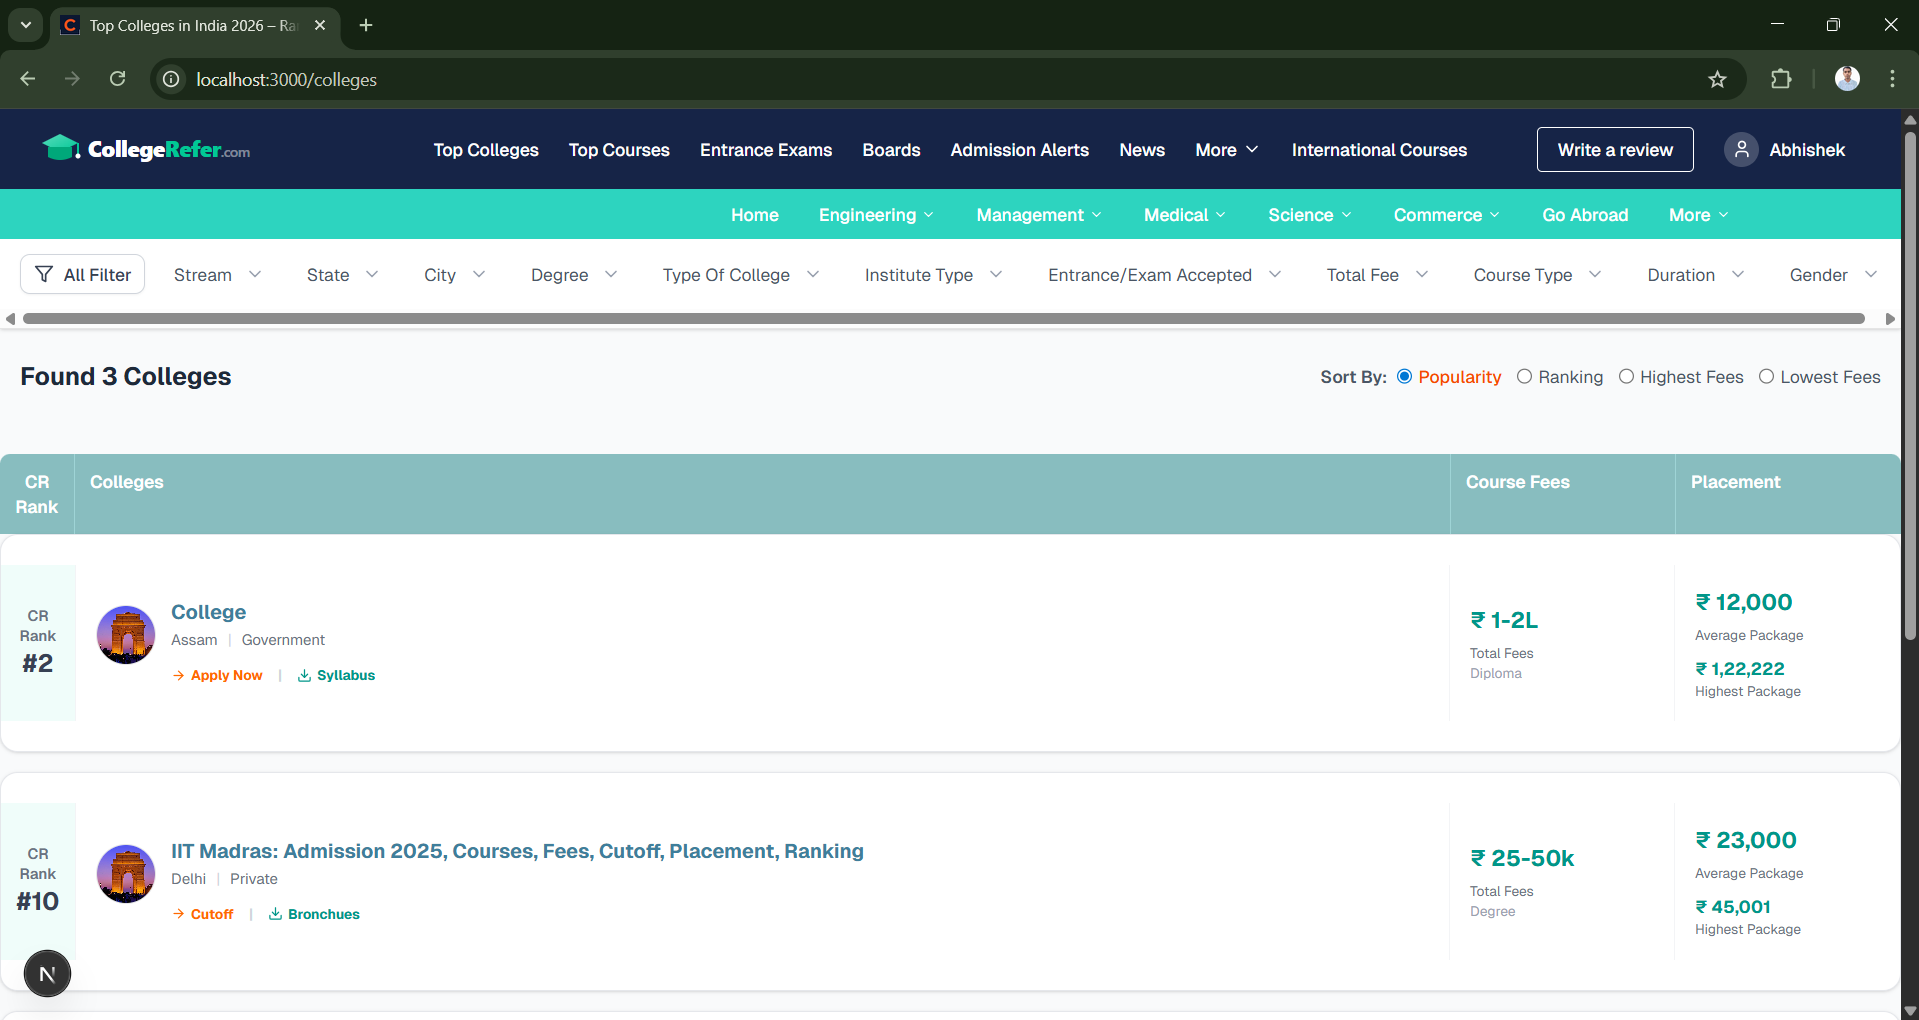The image size is (1919, 1020).
Task: Choose the Lowest Fees sort option
Action: 1766,377
